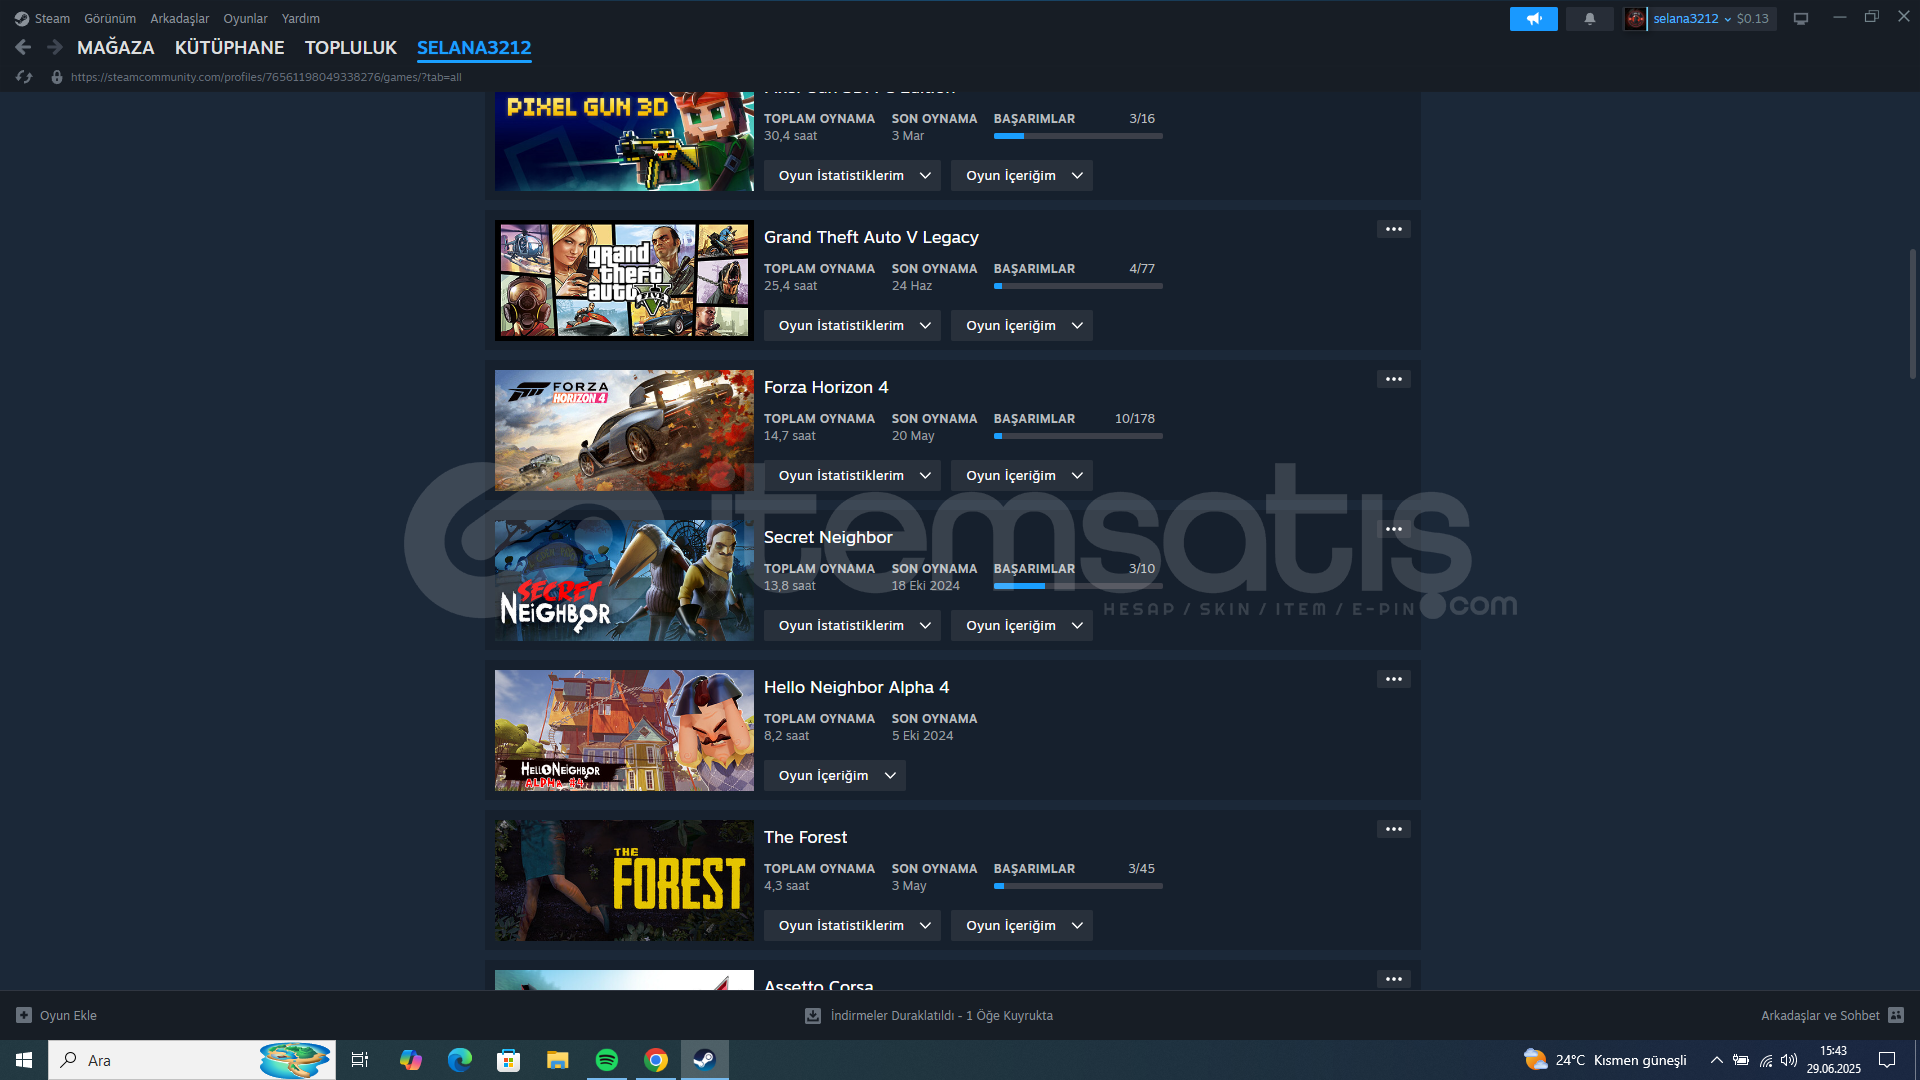Open the Yardım menu

tap(301, 18)
